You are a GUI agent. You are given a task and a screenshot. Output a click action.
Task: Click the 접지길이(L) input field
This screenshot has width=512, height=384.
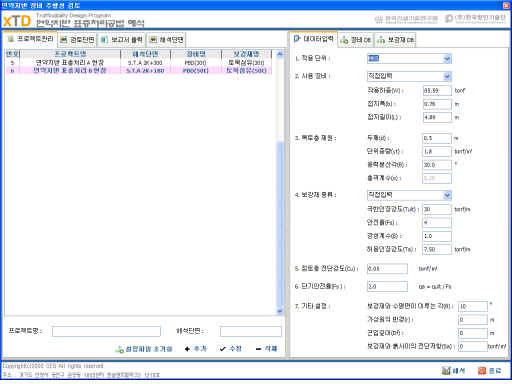coord(437,117)
